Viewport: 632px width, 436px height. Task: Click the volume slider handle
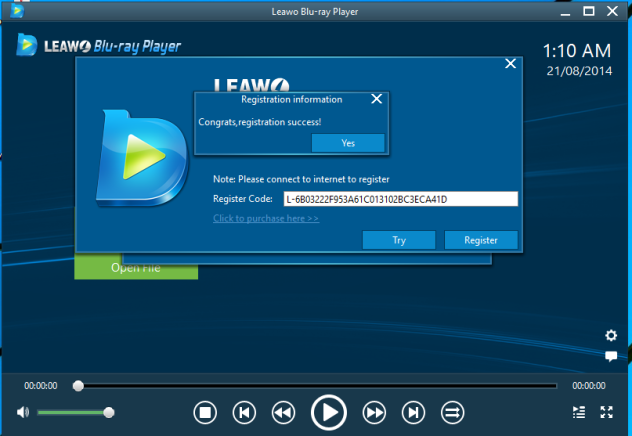click(x=108, y=412)
